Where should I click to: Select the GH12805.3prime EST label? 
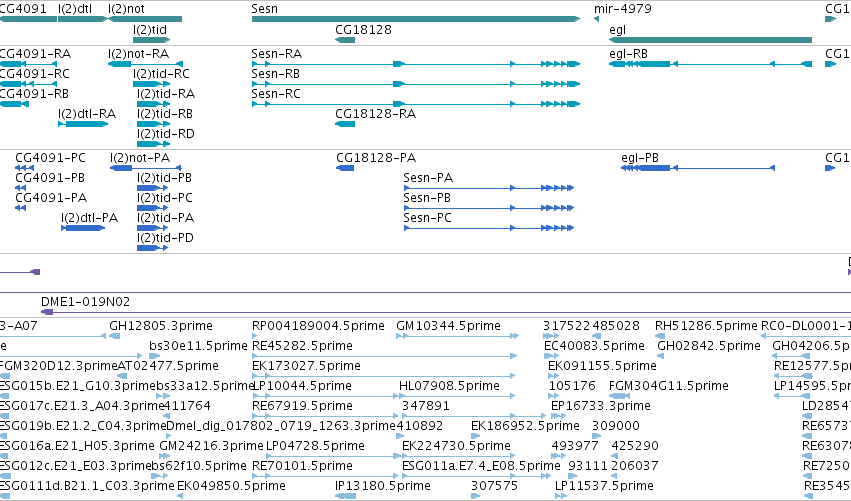(x=161, y=326)
